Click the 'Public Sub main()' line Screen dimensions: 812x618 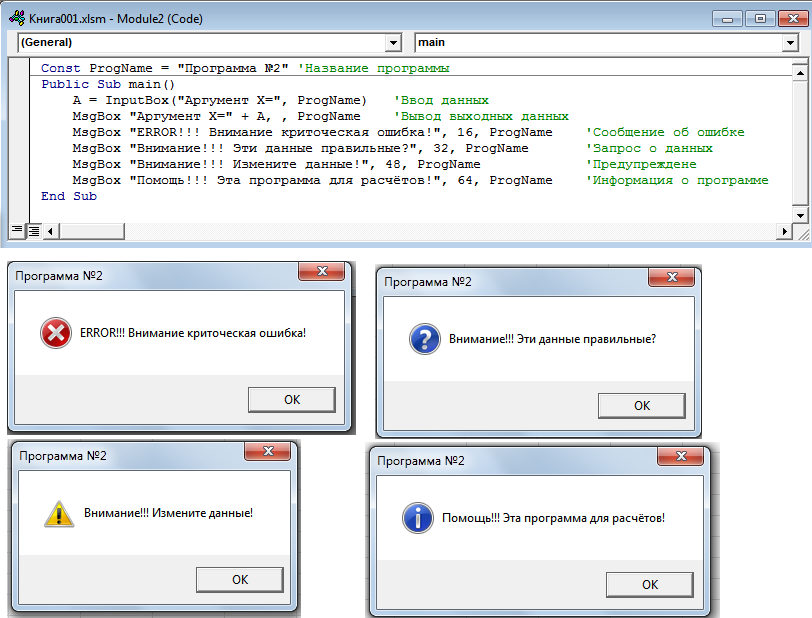tap(108, 84)
